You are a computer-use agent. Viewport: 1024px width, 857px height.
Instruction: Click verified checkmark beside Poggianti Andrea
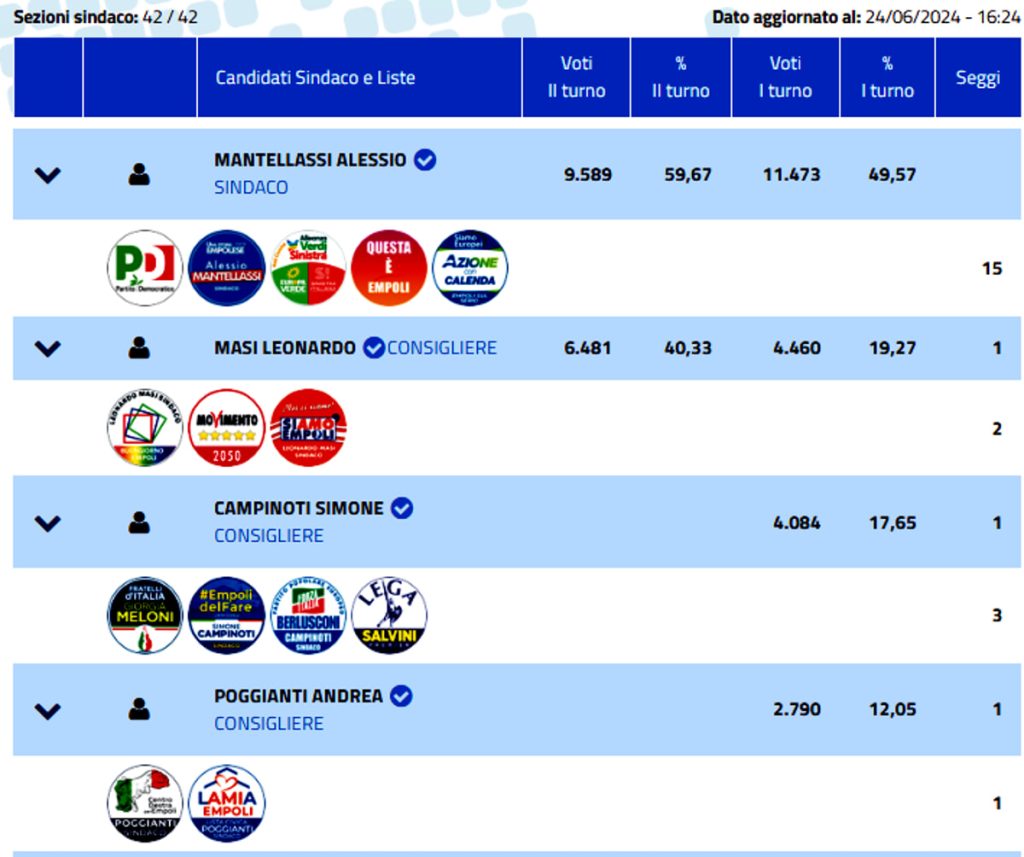point(401,696)
